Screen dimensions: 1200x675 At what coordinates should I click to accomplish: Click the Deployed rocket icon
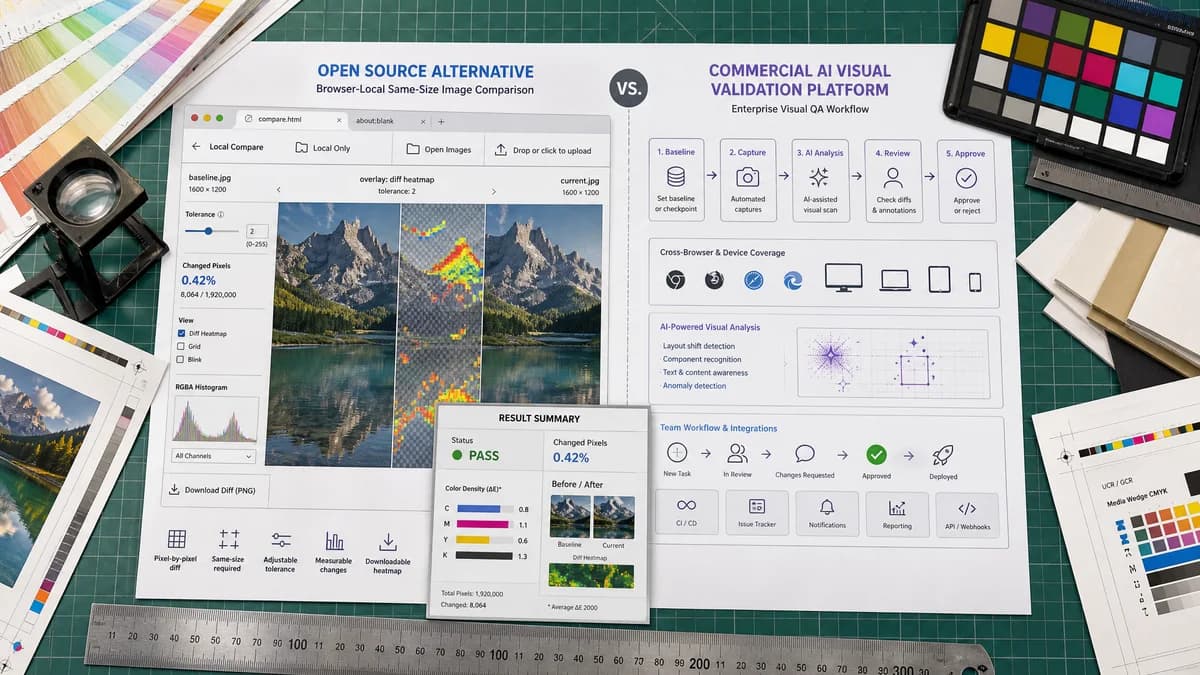[x=942, y=455]
